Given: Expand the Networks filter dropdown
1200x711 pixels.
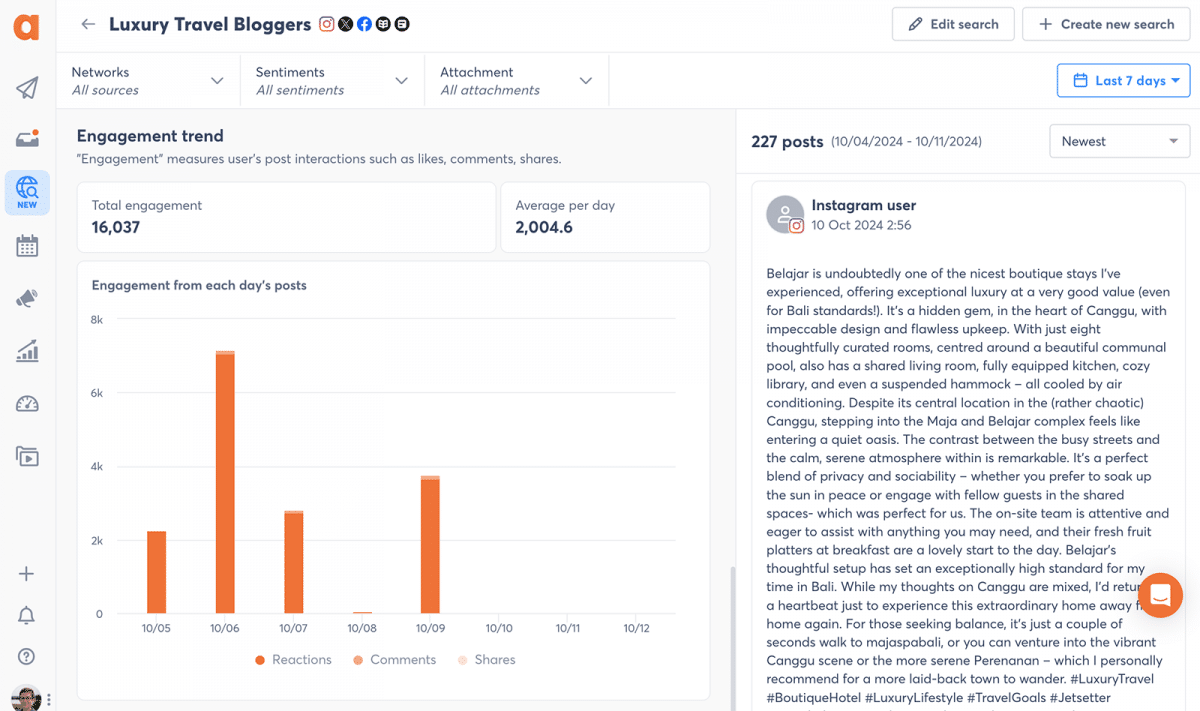Looking at the screenshot, I should [148, 81].
